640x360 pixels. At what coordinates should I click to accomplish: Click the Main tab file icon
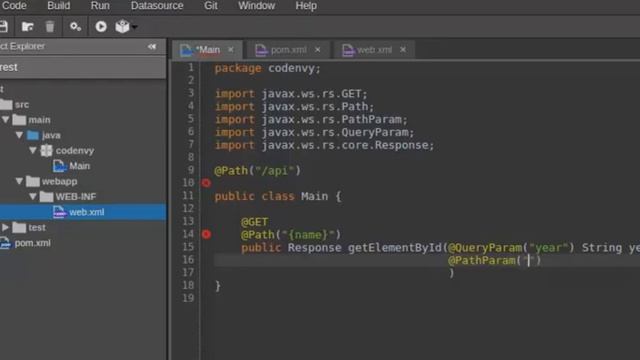(186, 50)
